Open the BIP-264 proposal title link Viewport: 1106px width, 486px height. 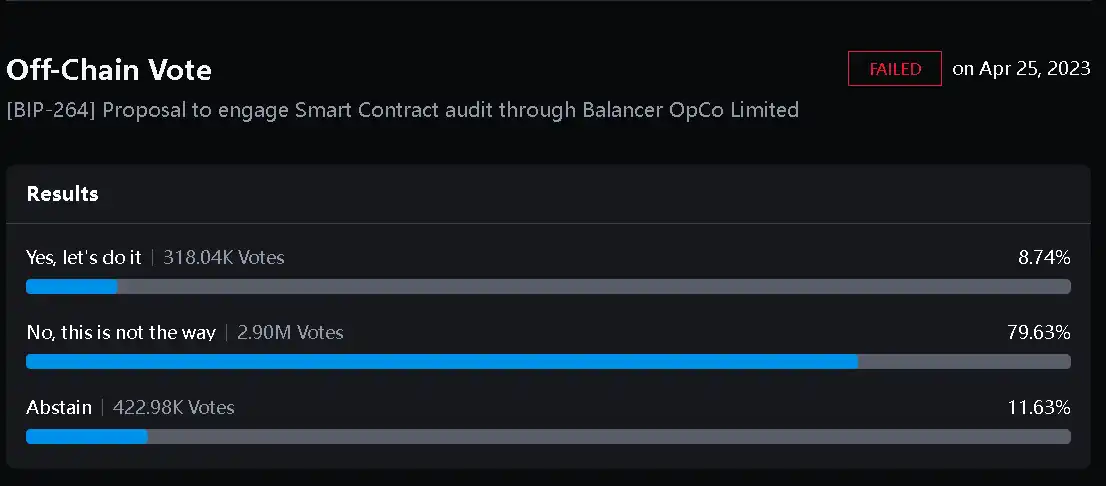tap(402, 110)
